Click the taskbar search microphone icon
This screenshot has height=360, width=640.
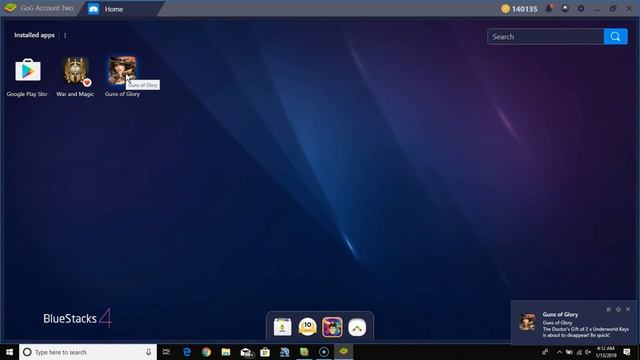point(149,352)
